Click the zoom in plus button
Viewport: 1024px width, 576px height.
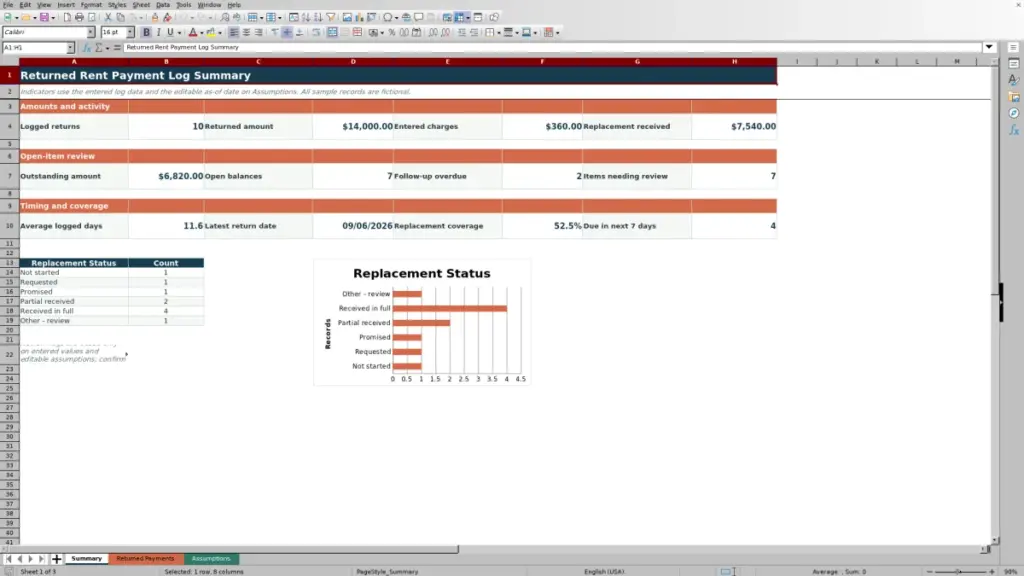coord(991,571)
